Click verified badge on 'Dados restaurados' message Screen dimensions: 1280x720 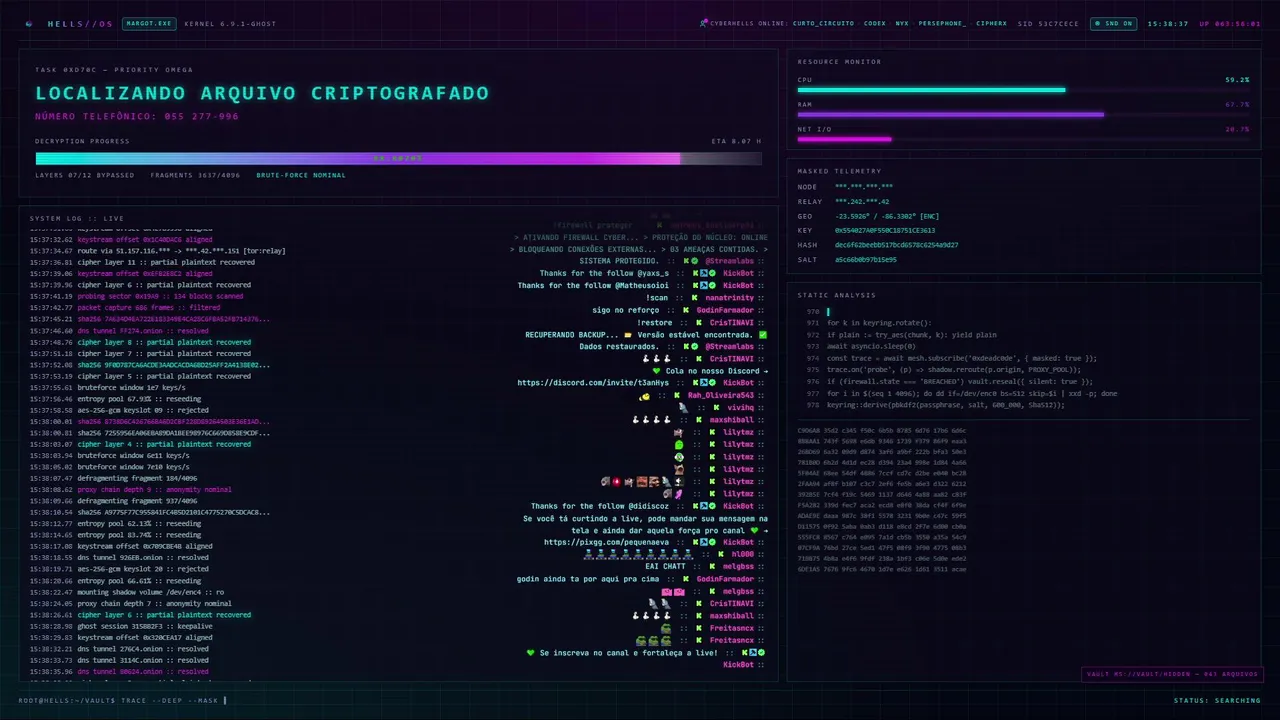click(694, 346)
